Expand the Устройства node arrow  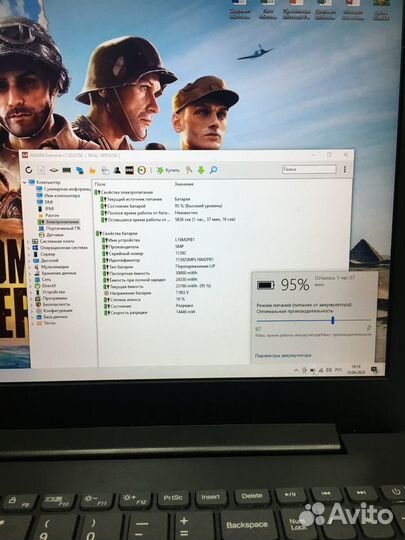pyautogui.click(x=31, y=292)
